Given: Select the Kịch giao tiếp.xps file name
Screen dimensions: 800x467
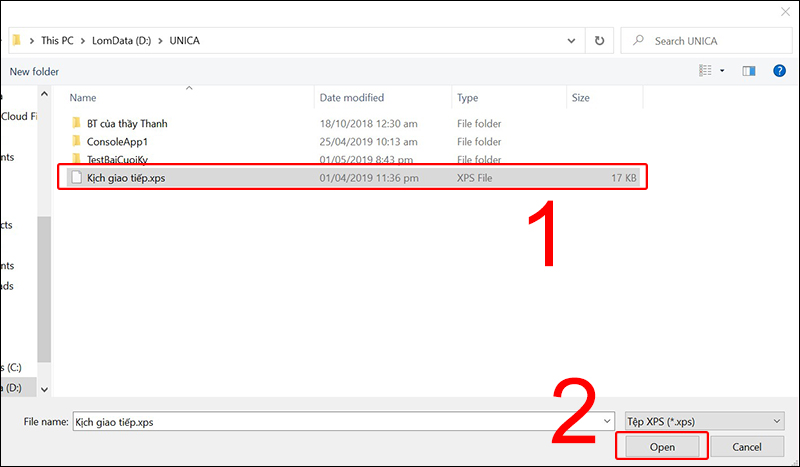Looking at the screenshot, I should tap(126, 178).
